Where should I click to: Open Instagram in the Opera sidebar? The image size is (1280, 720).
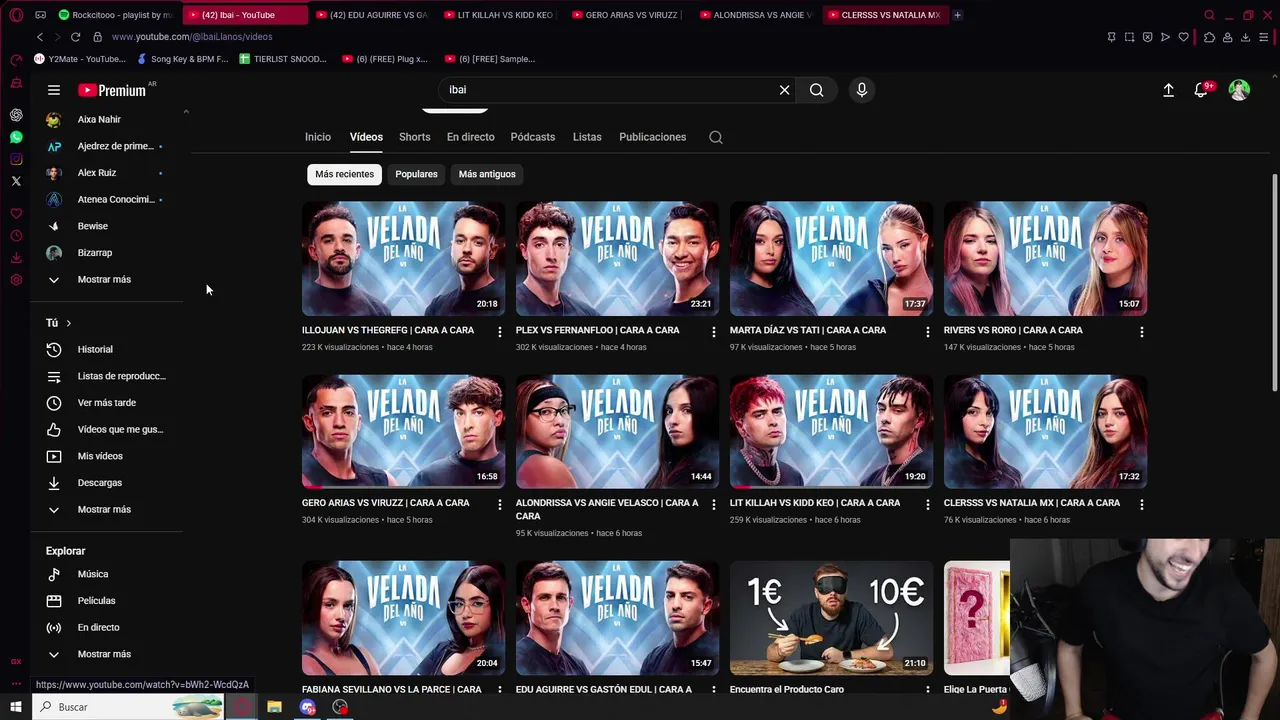pos(16,159)
